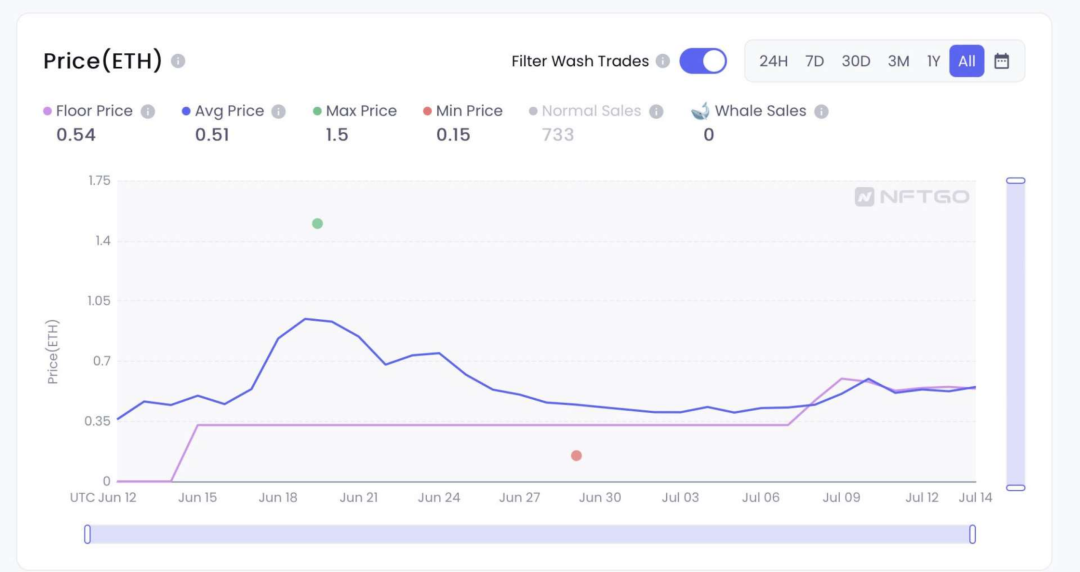
Task: Click the info icon beside Whale Sales
Action: 821,111
